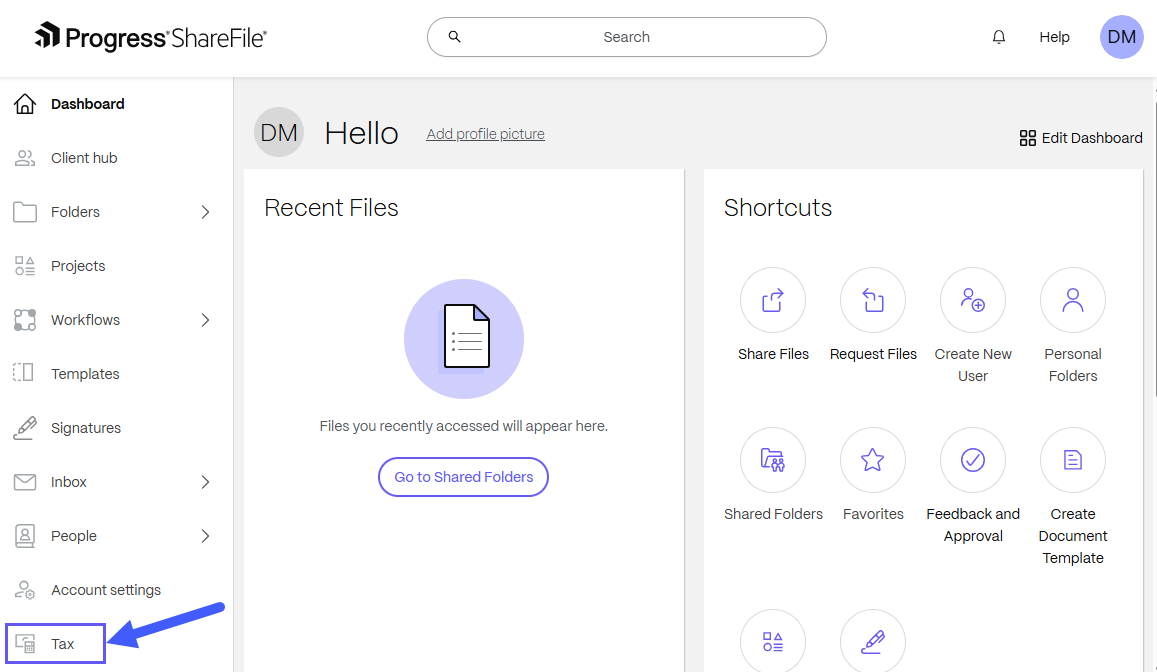Click the Request Files label
Viewport: 1157px width, 672px height.
click(x=873, y=354)
